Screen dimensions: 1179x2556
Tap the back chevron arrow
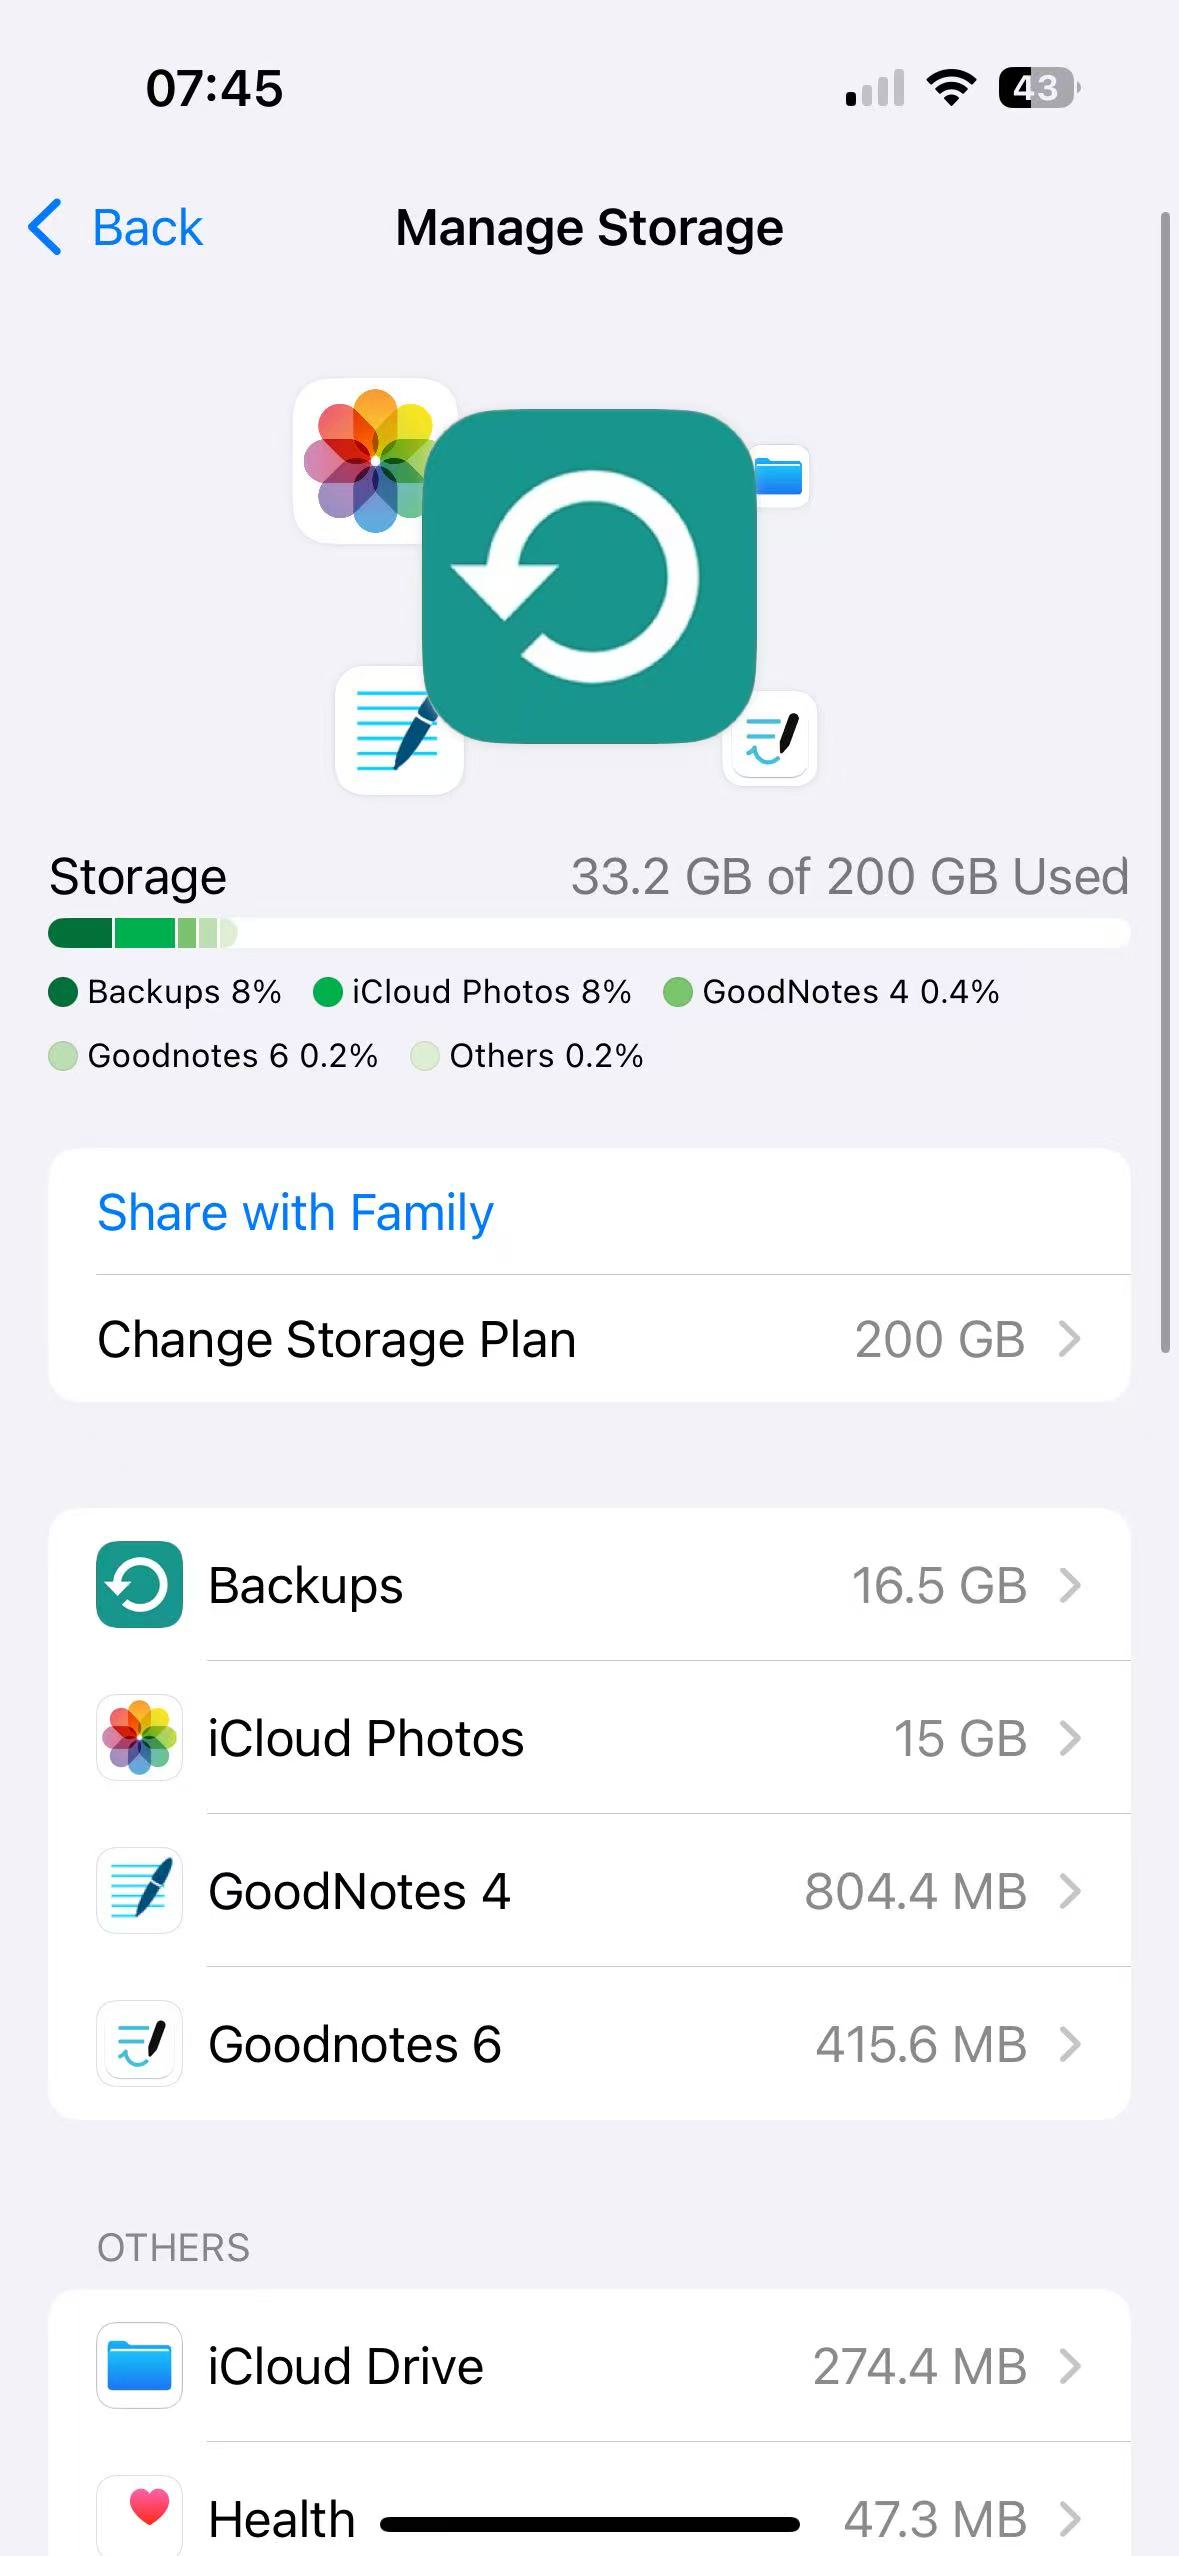point(46,227)
